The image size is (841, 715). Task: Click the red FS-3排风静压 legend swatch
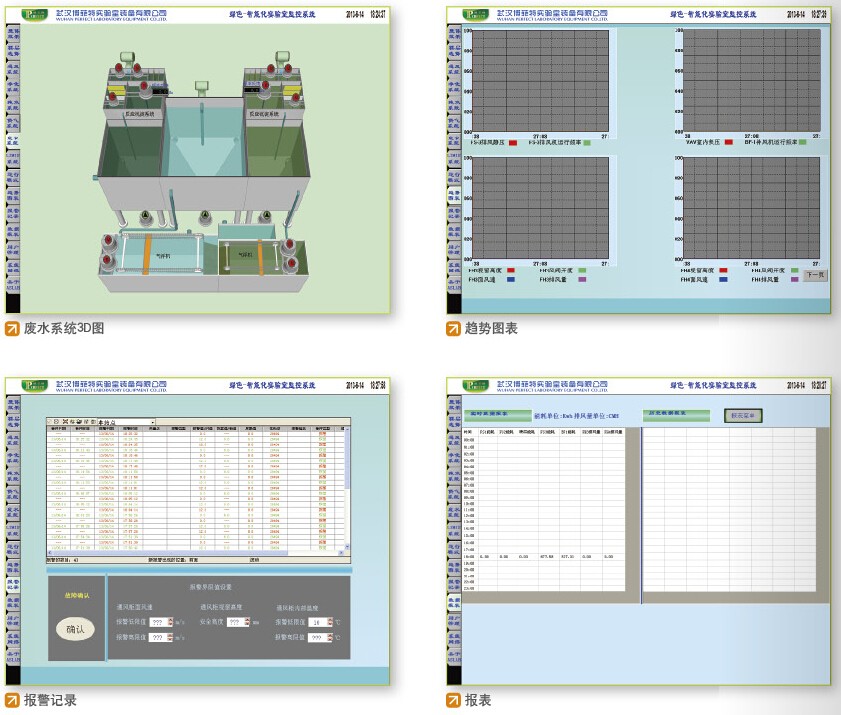(x=513, y=143)
